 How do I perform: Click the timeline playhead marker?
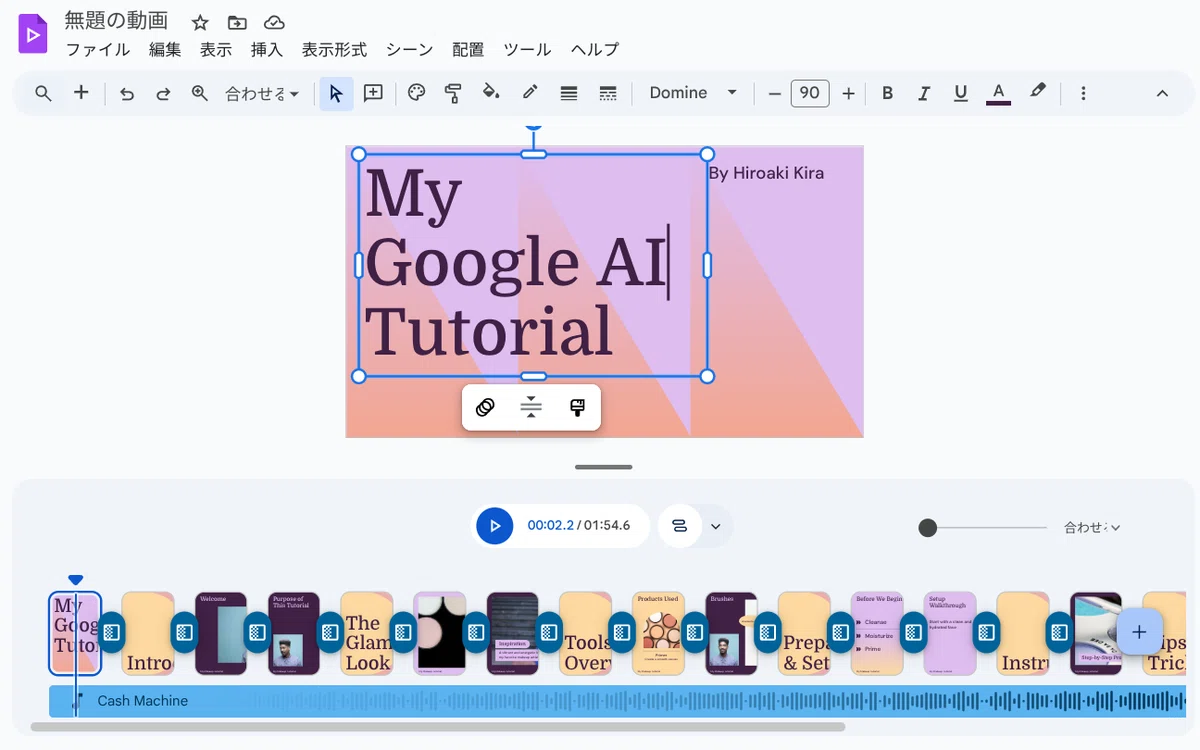[75, 580]
